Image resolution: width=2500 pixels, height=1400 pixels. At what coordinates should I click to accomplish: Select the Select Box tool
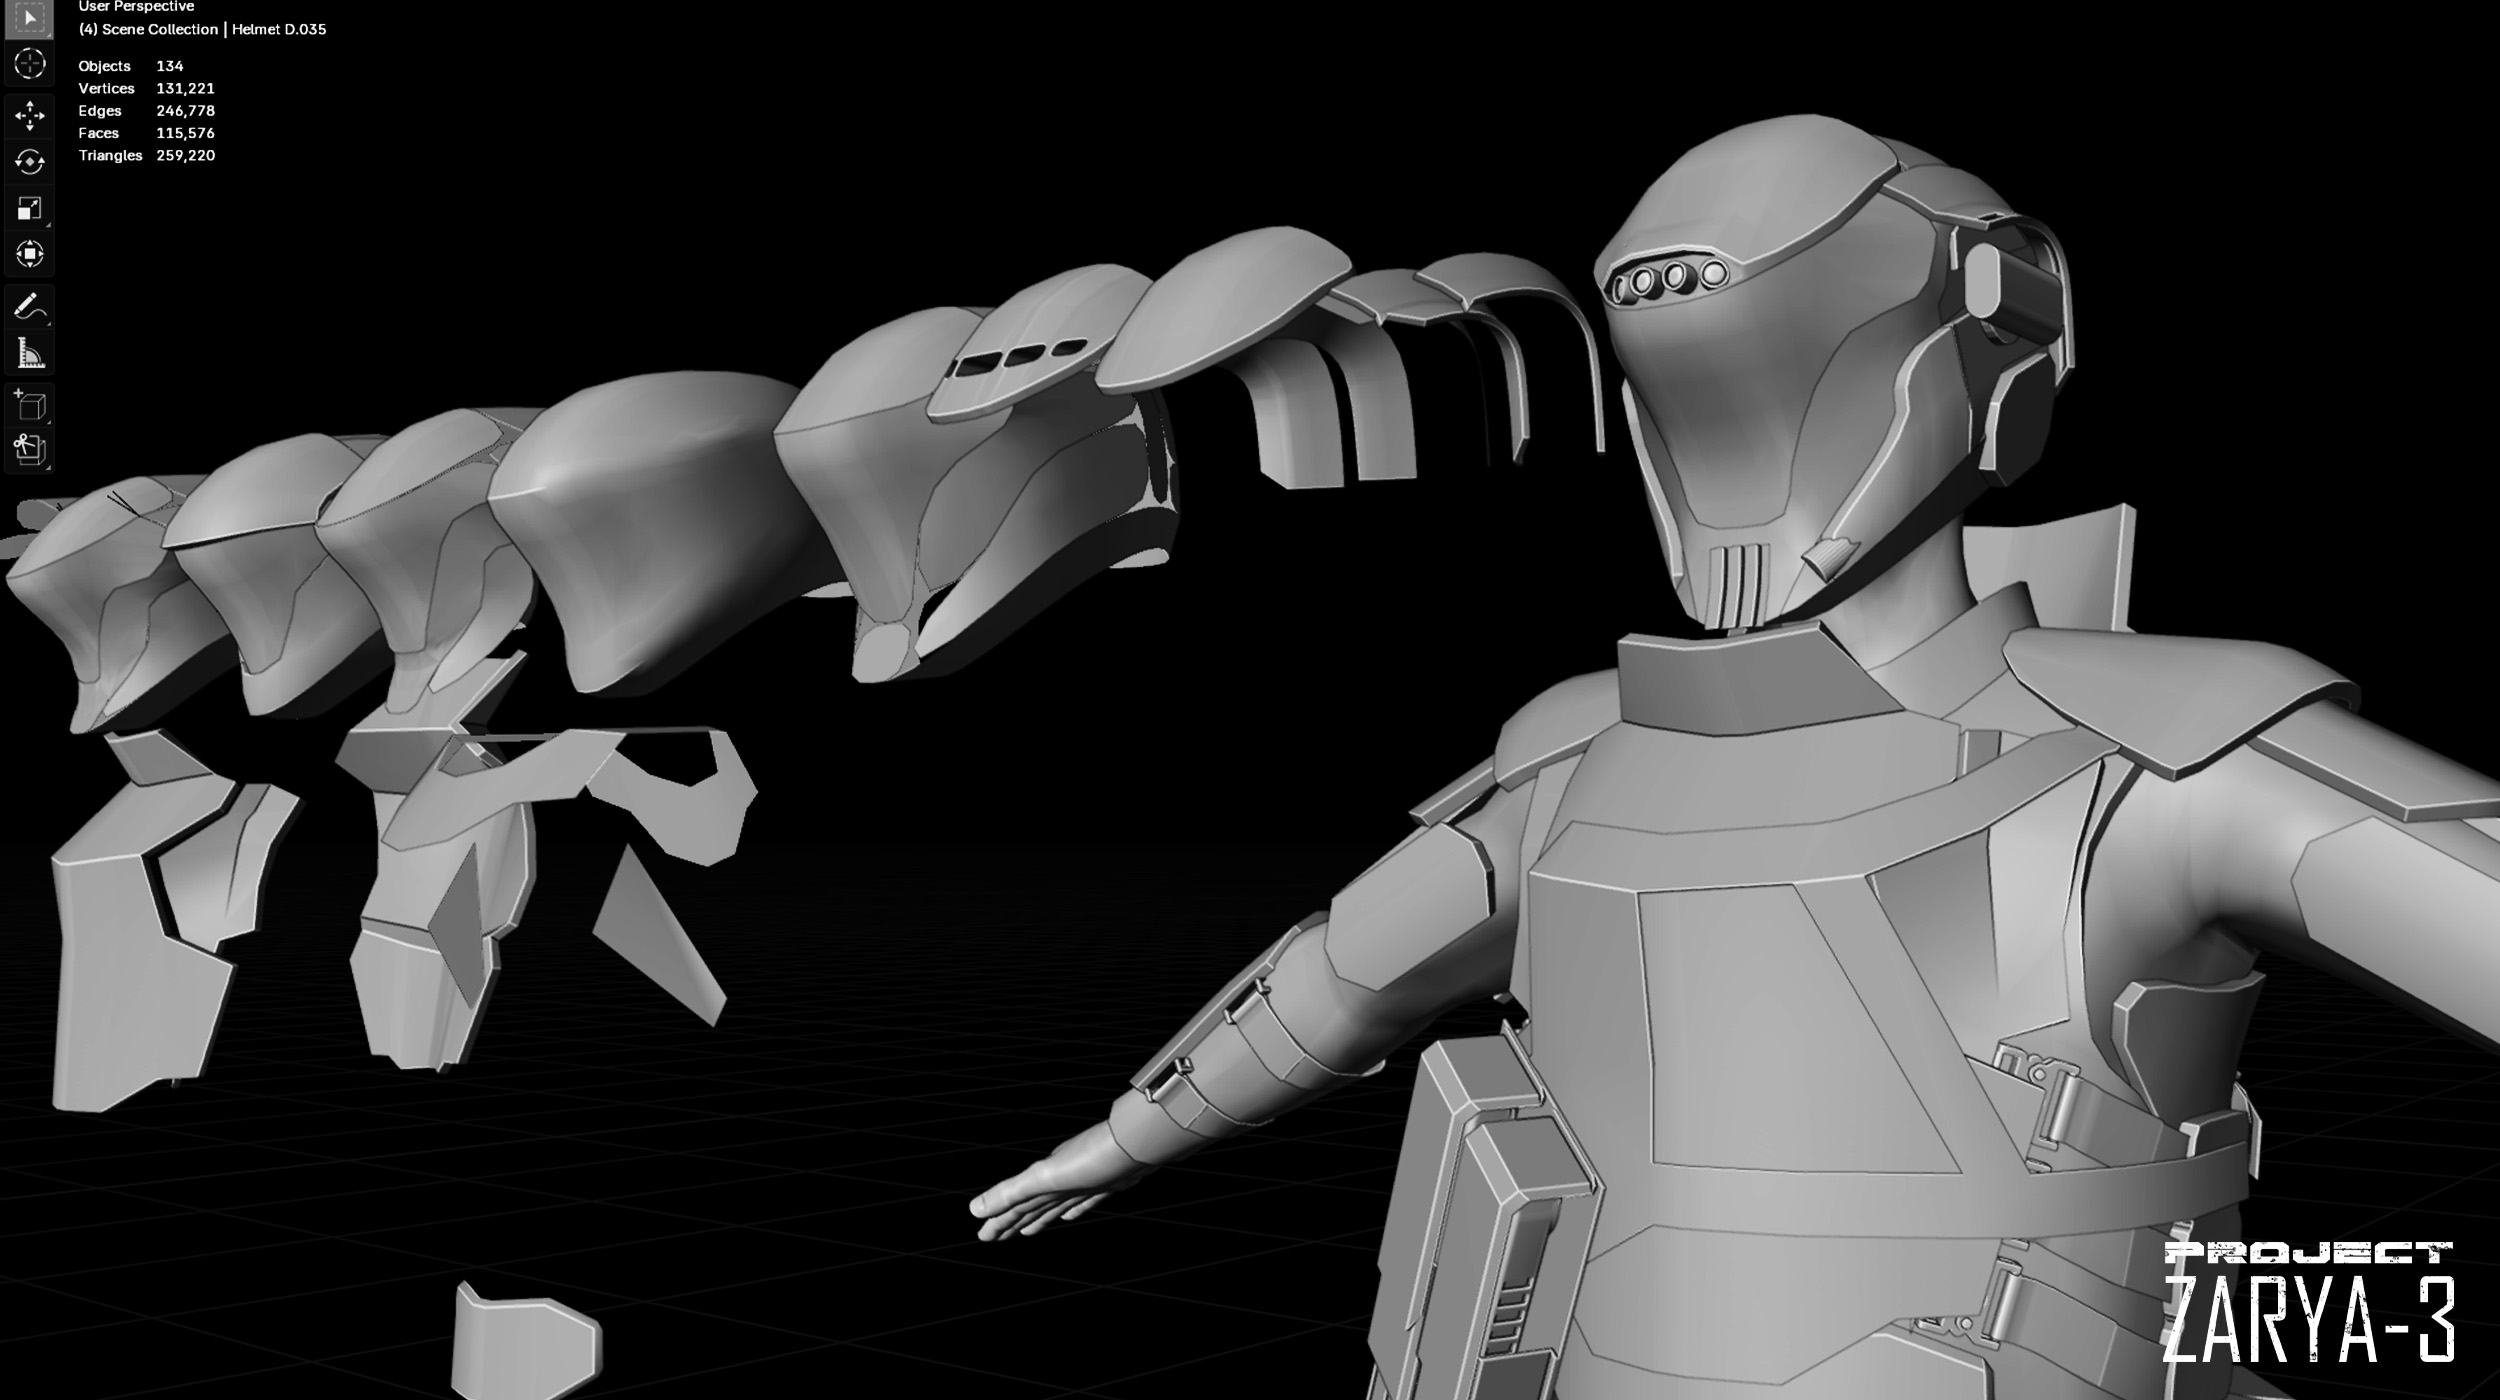click(x=29, y=18)
